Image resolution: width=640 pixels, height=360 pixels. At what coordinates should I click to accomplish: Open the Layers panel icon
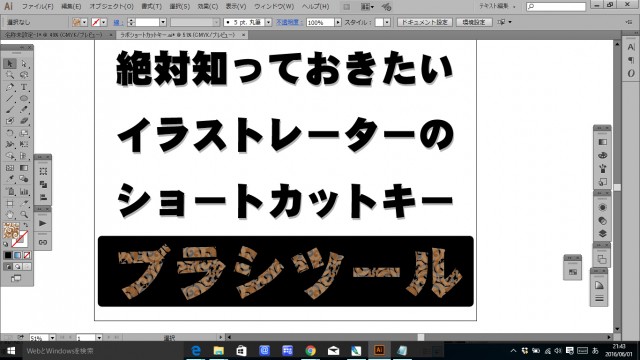click(602, 233)
